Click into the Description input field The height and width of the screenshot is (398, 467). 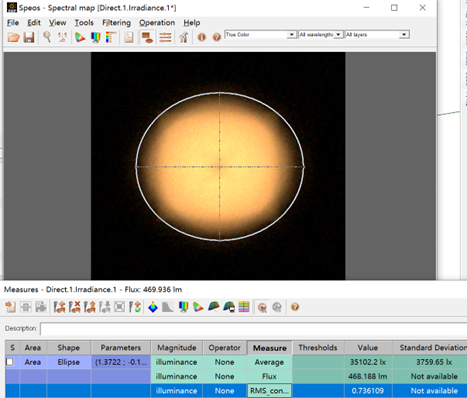253,329
